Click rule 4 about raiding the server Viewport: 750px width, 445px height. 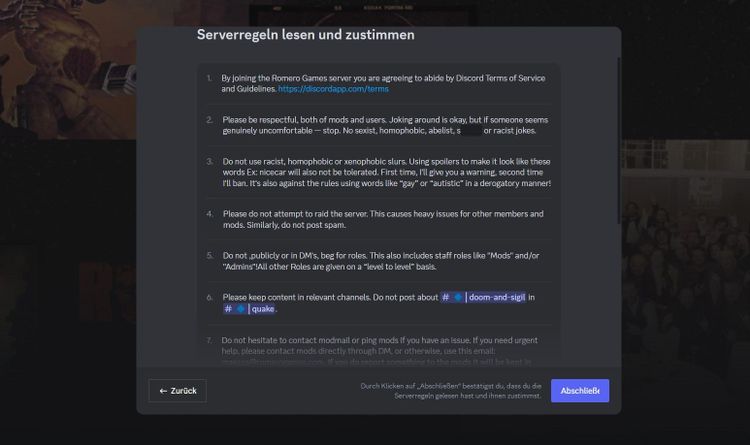pyautogui.click(x=382, y=220)
